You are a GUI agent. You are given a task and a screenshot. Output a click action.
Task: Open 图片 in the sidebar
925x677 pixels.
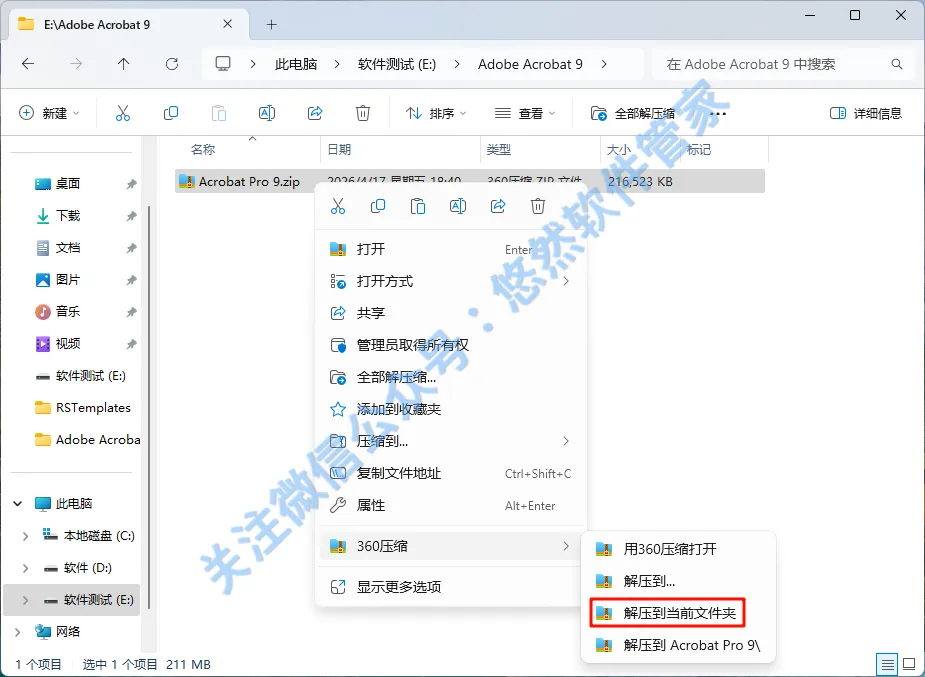[x=67, y=280]
